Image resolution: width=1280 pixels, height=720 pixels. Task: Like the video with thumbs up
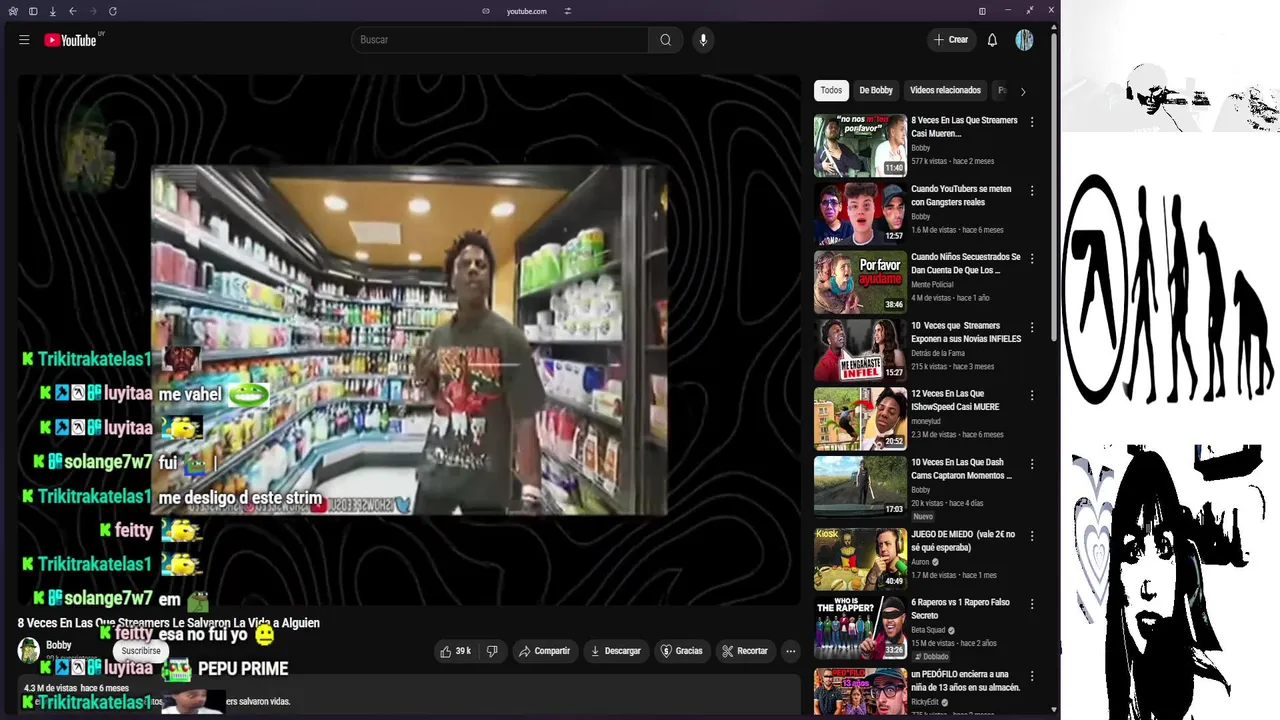point(455,651)
